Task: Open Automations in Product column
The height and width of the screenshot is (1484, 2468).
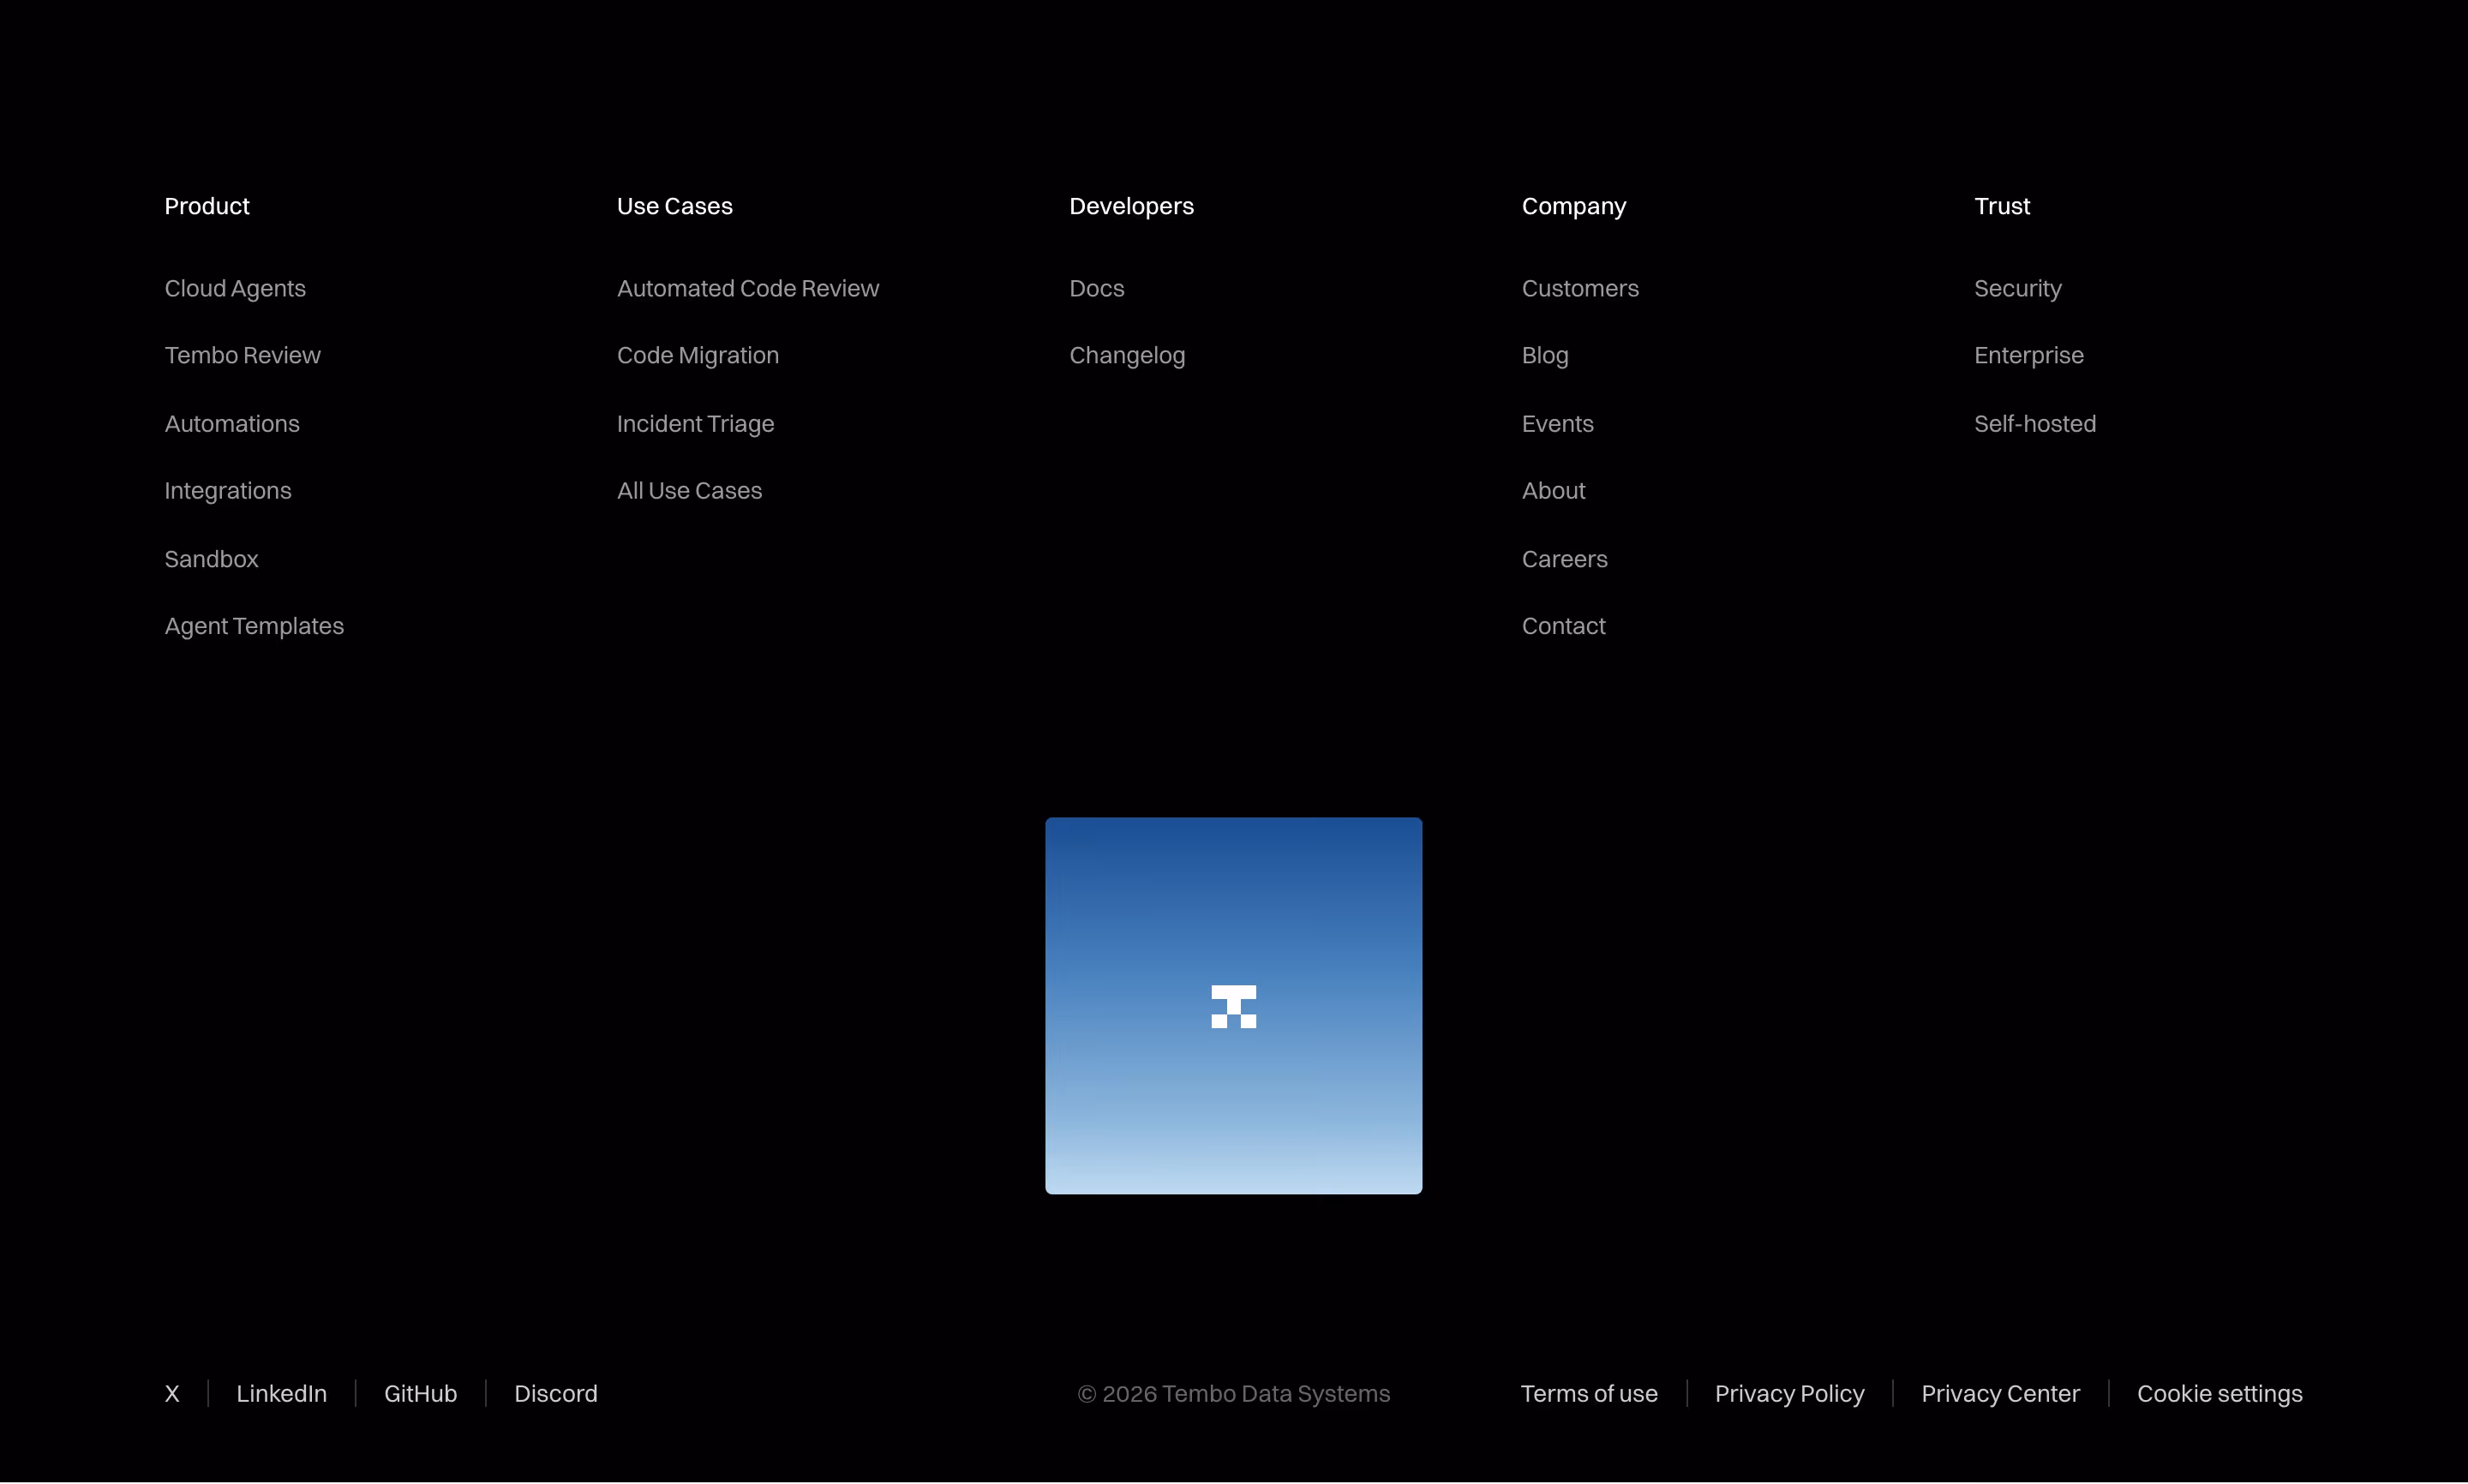Action: pos(232,424)
